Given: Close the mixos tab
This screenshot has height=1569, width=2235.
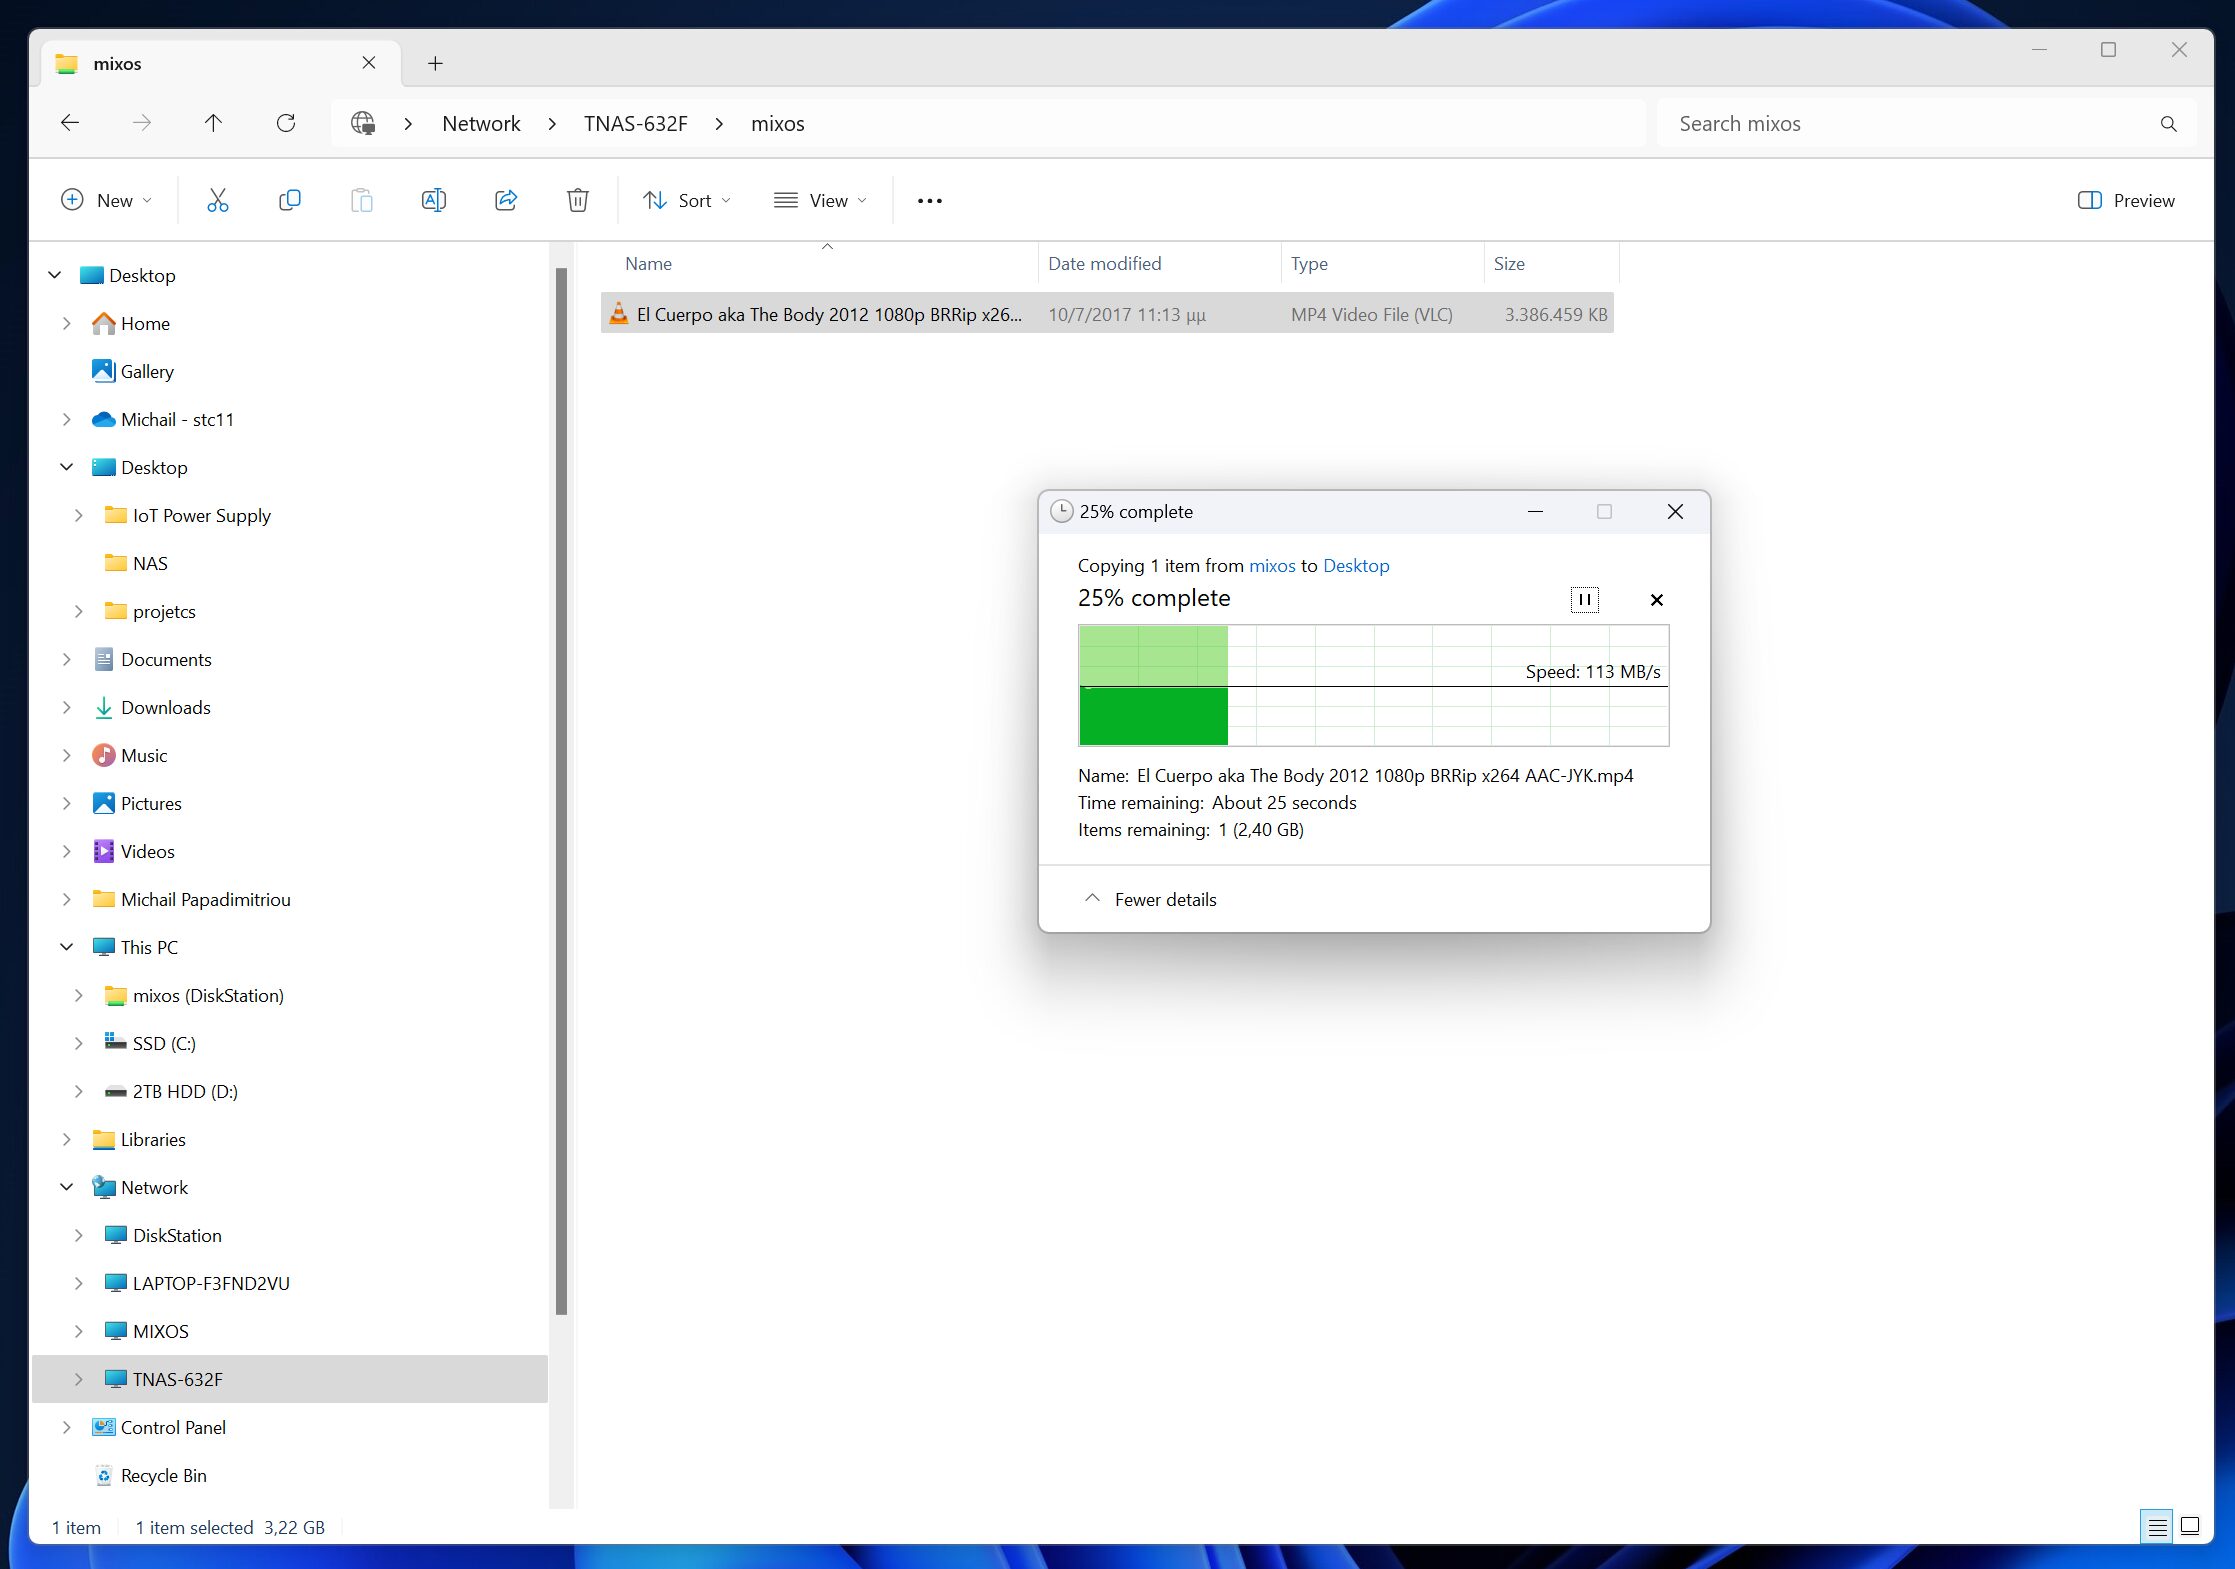Looking at the screenshot, I should (x=369, y=63).
